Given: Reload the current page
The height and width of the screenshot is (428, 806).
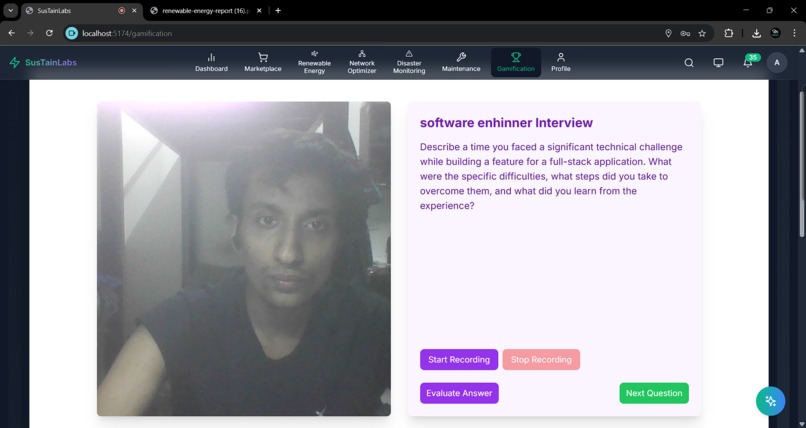Looking at the screenshot, I should pyautogui.click(x=49, y=33).
